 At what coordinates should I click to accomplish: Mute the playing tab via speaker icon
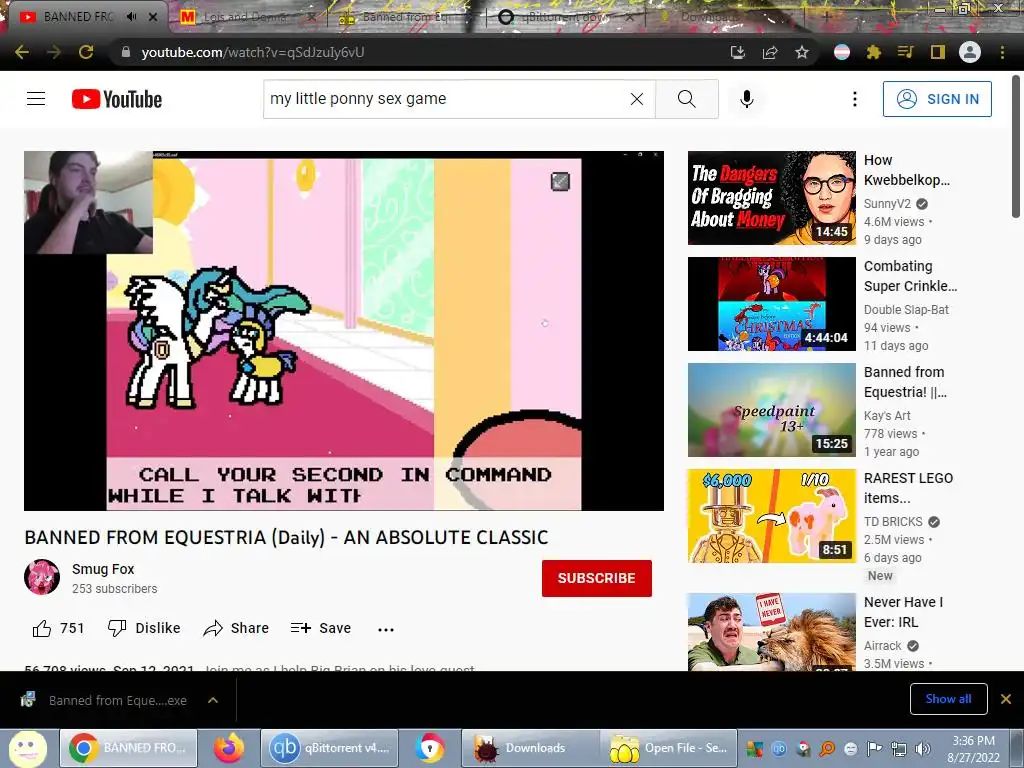[x=131, y=16]
